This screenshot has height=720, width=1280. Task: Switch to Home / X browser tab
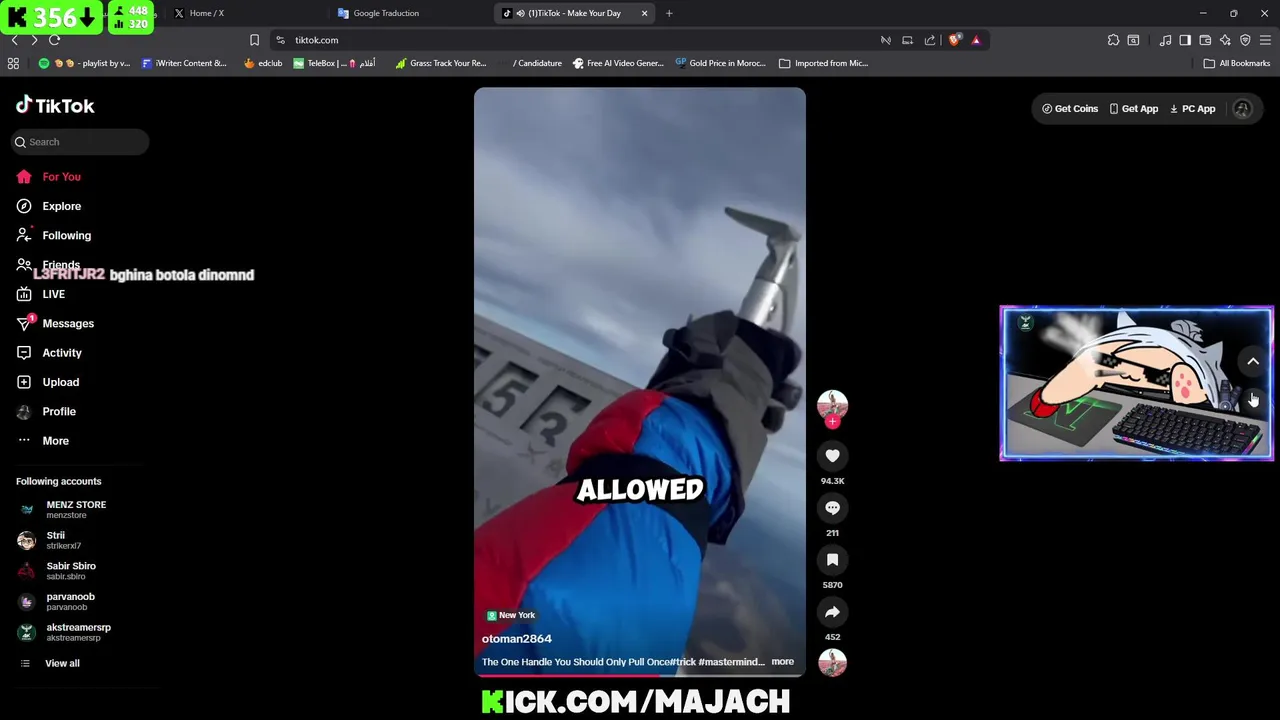point(207,13)
